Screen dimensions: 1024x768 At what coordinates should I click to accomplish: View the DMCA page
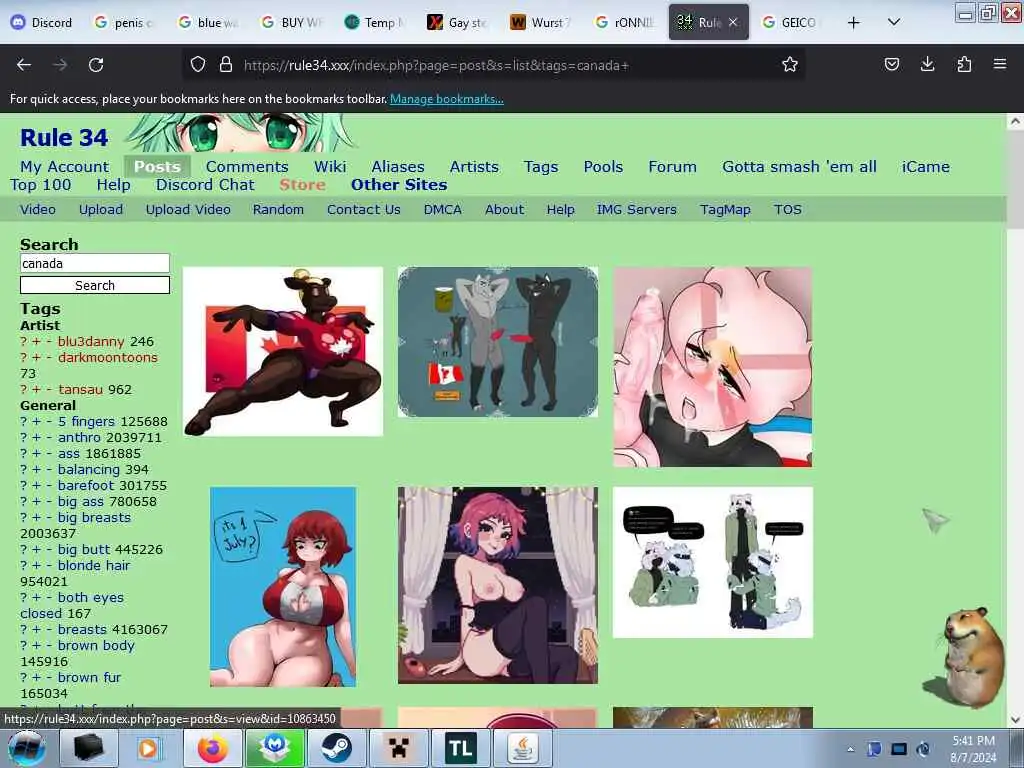tap(442, 210)
